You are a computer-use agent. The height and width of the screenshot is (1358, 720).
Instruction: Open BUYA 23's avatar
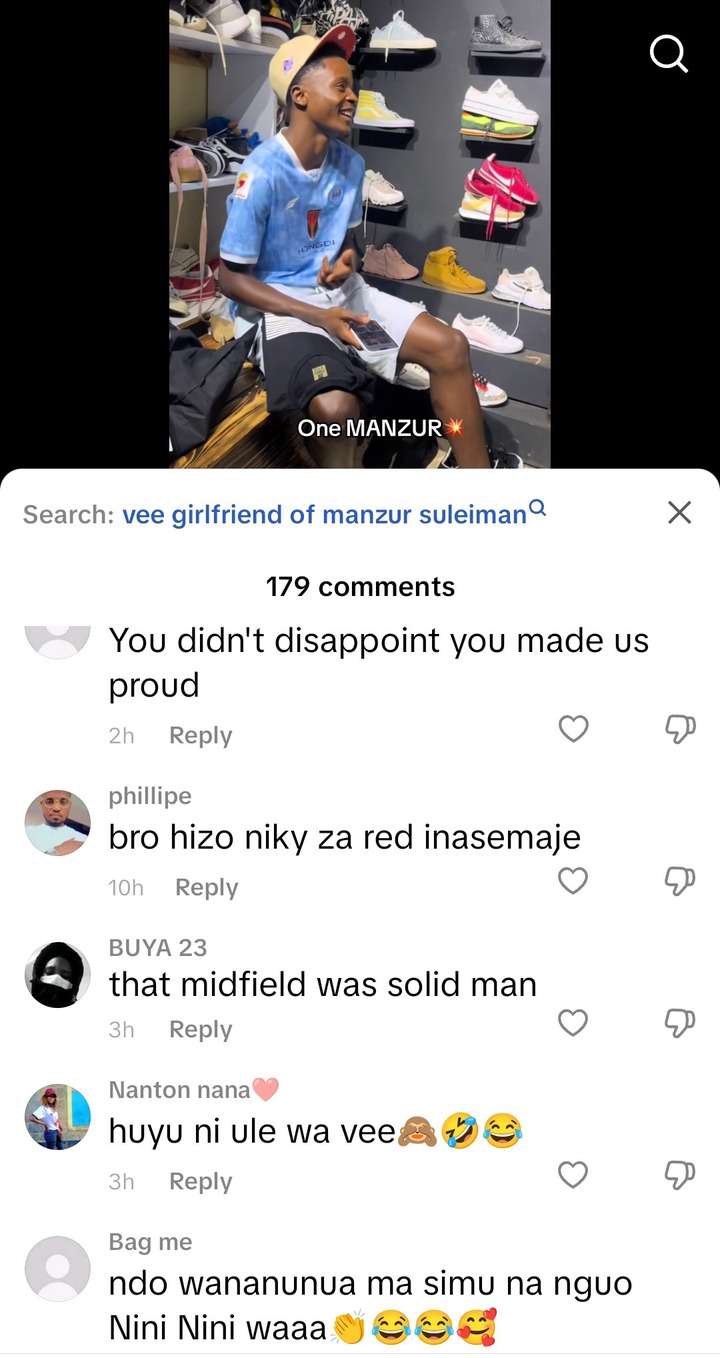click(x=58, y=974)
